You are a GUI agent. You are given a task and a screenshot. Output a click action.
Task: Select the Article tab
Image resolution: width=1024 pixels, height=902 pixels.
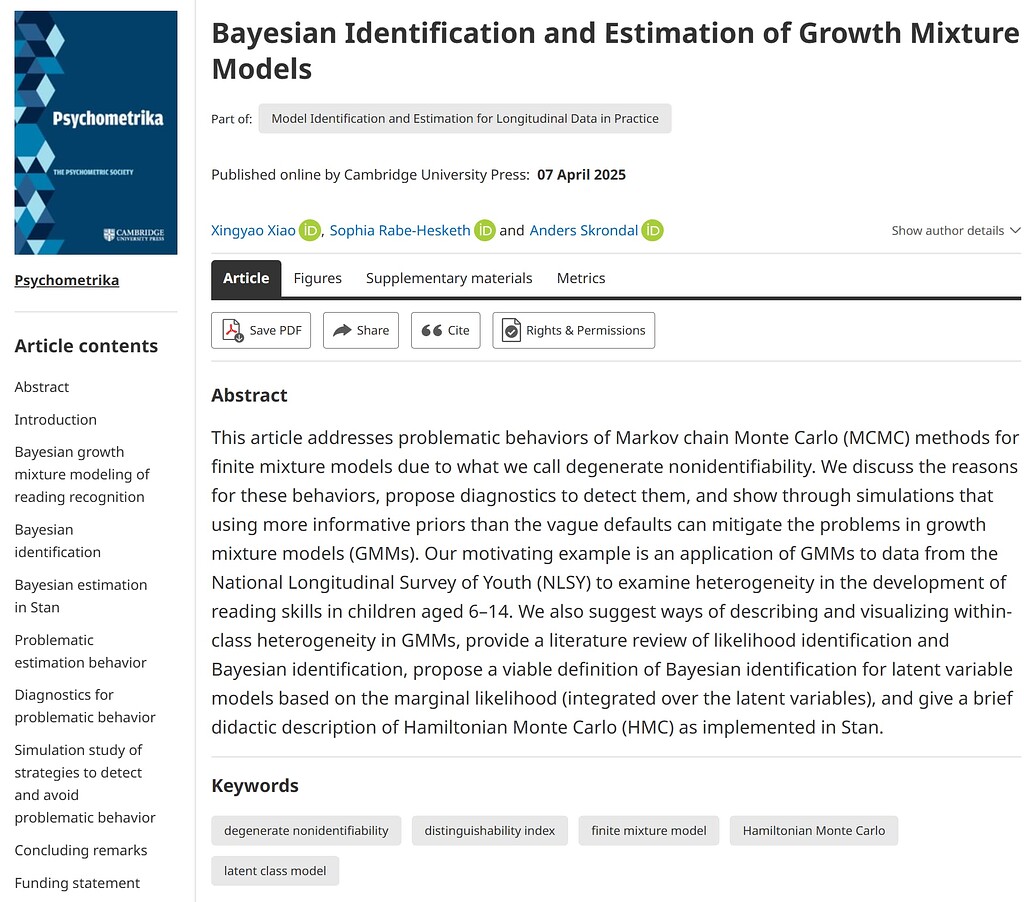click(x=246, y=278)
